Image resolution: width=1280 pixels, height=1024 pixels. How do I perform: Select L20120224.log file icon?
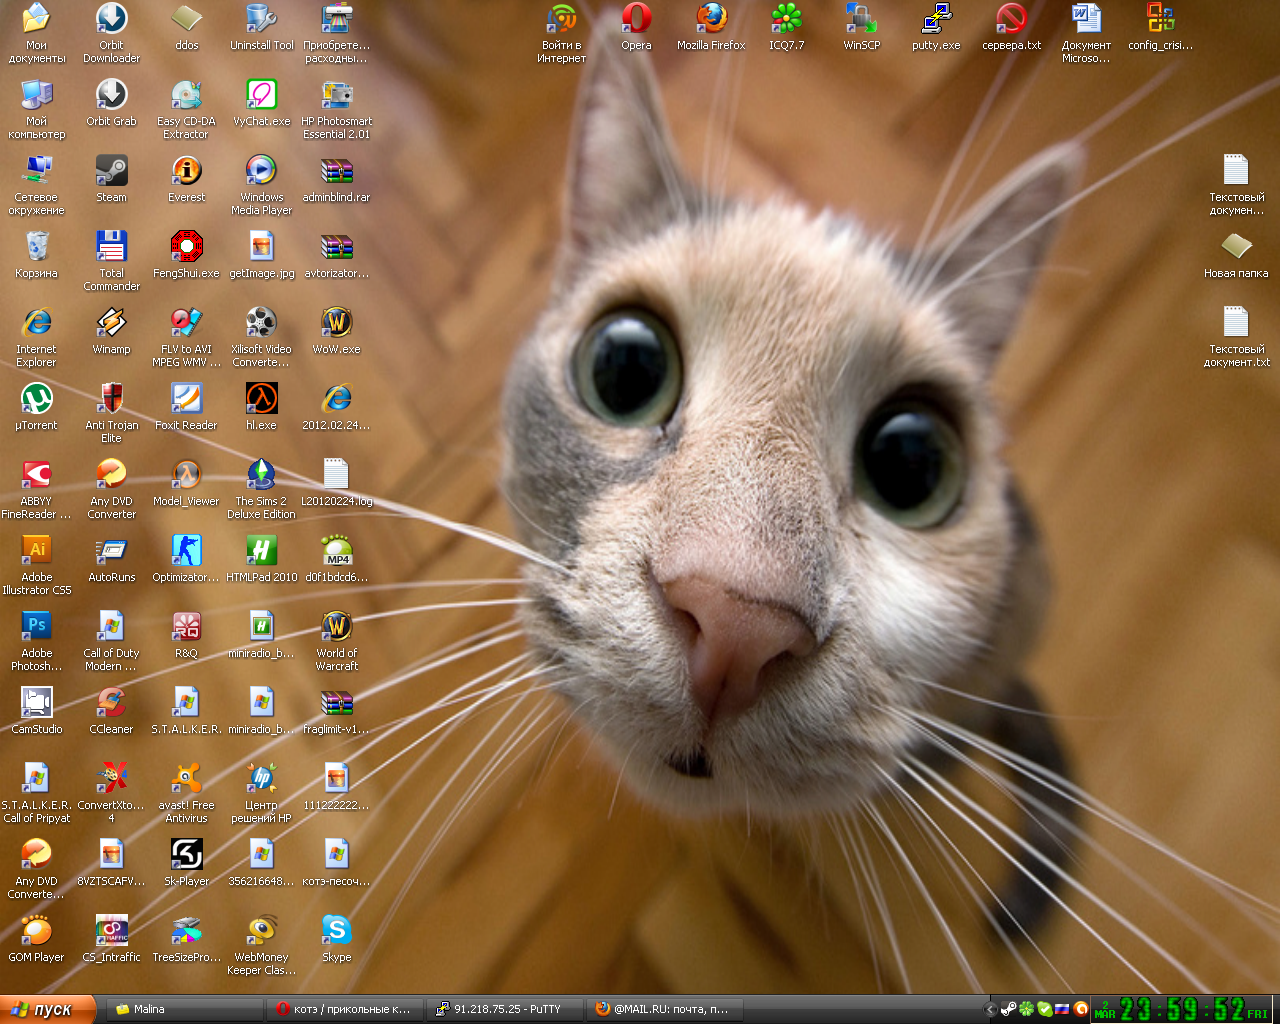336,475
